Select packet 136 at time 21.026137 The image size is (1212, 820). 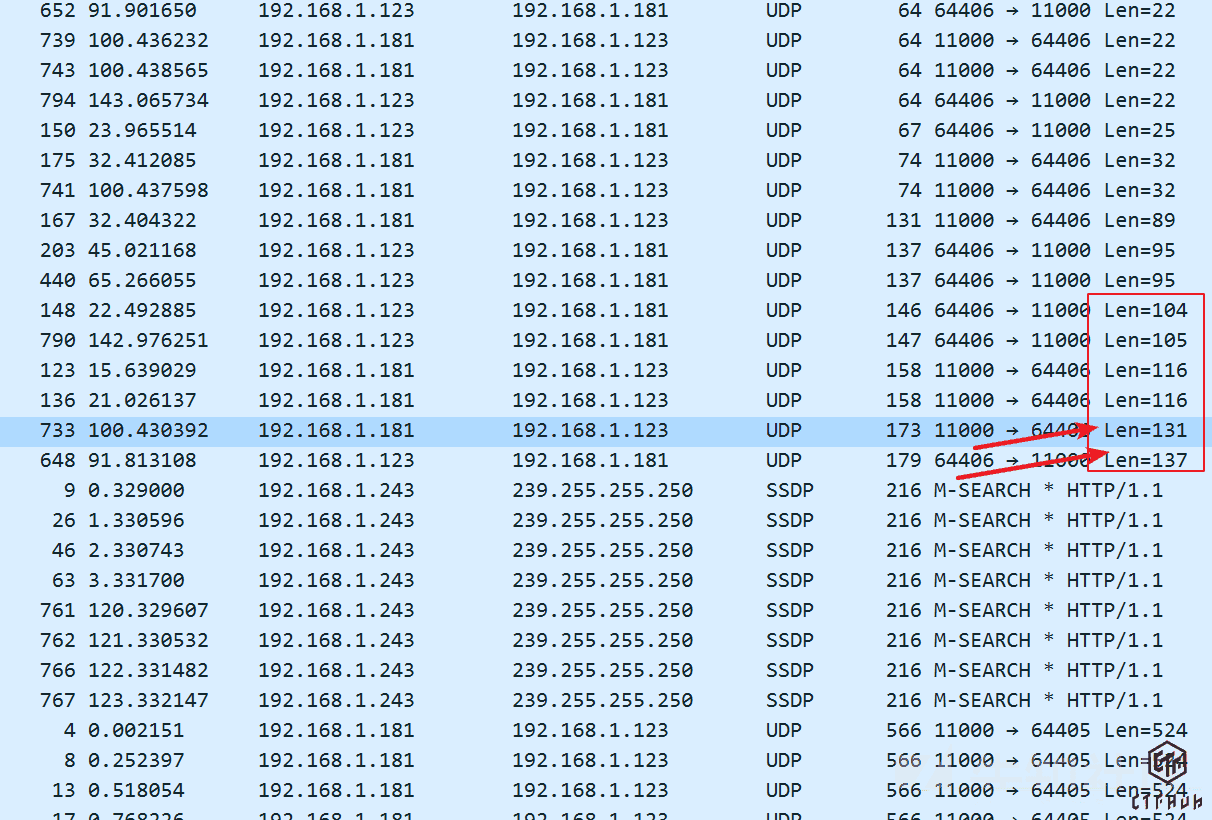point(600,401)
